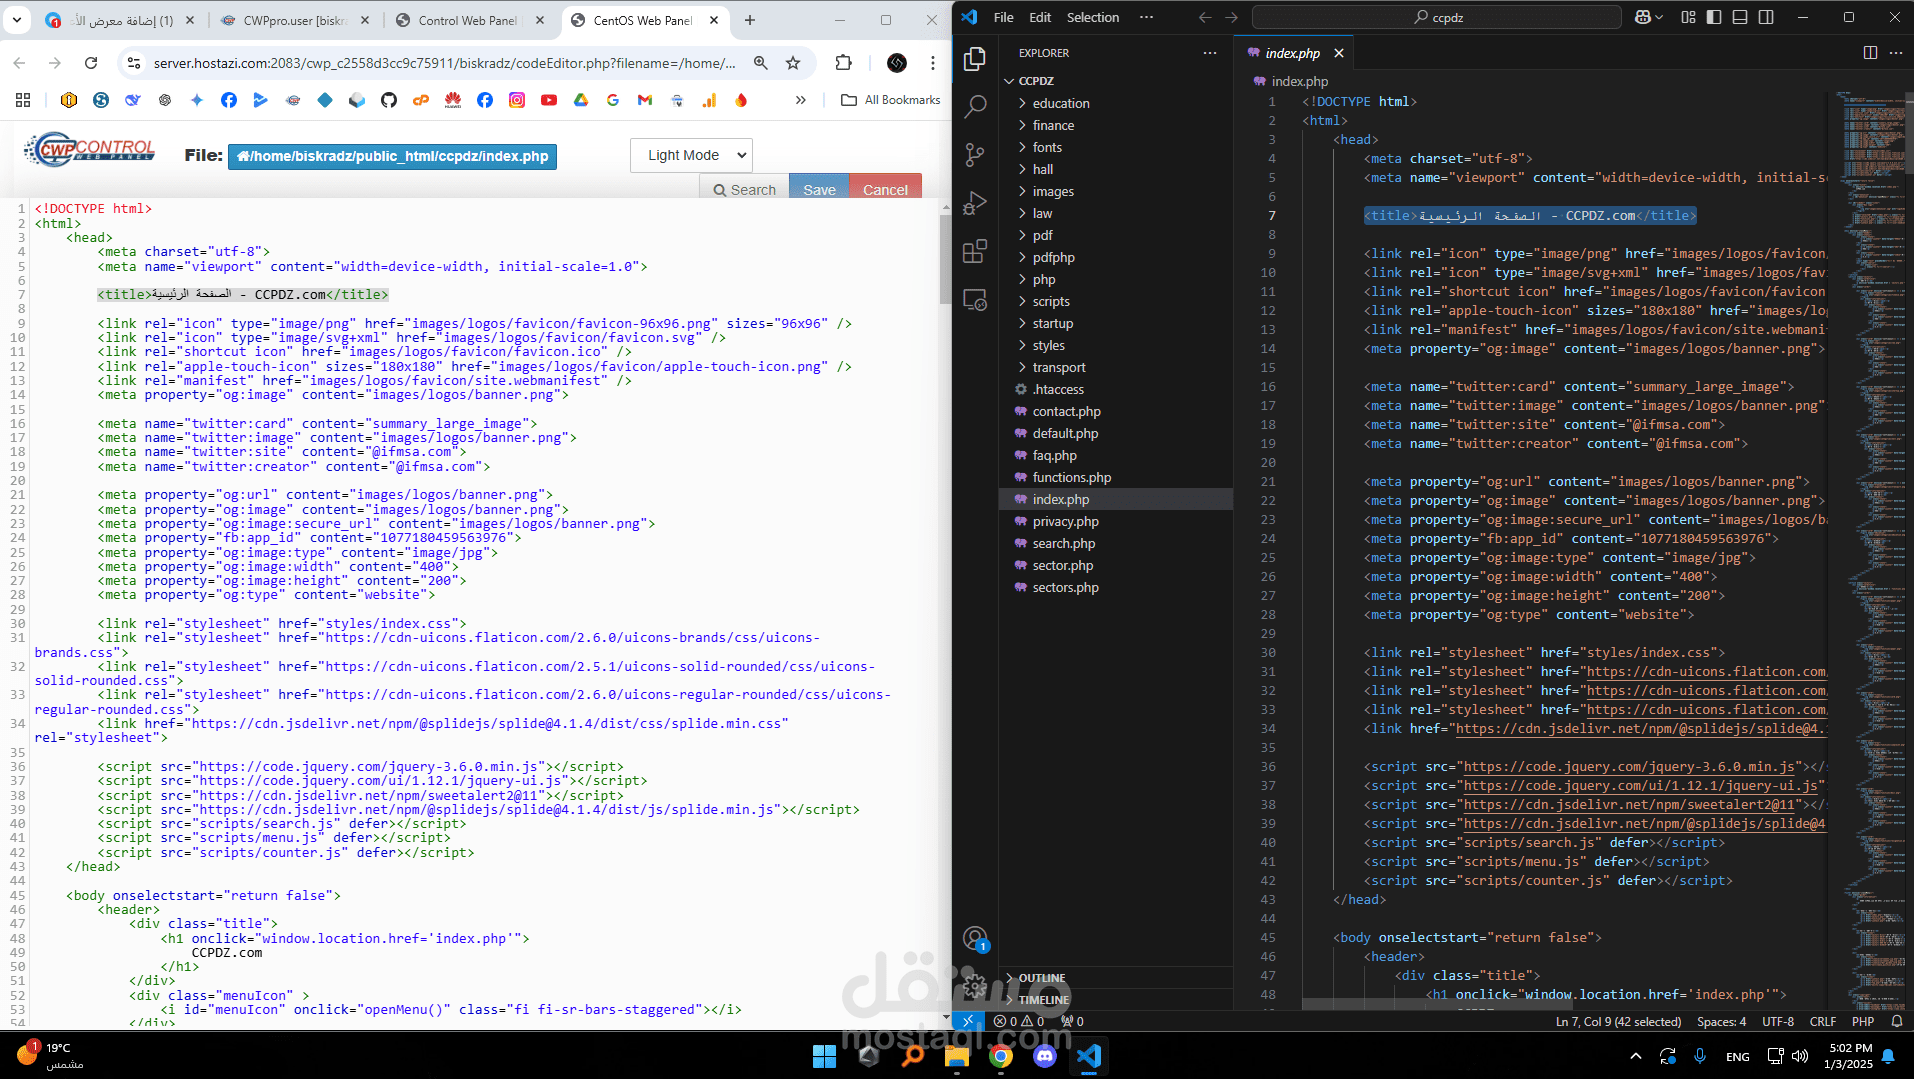Open Source Control view in activity bar

[x=975, y=154]
